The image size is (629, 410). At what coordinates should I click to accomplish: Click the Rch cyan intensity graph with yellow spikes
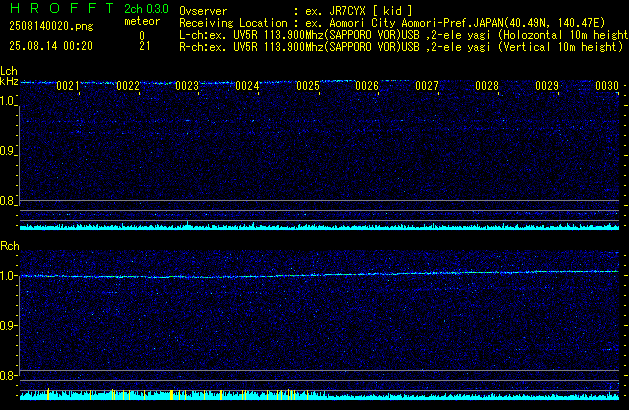tap(320, 395)
